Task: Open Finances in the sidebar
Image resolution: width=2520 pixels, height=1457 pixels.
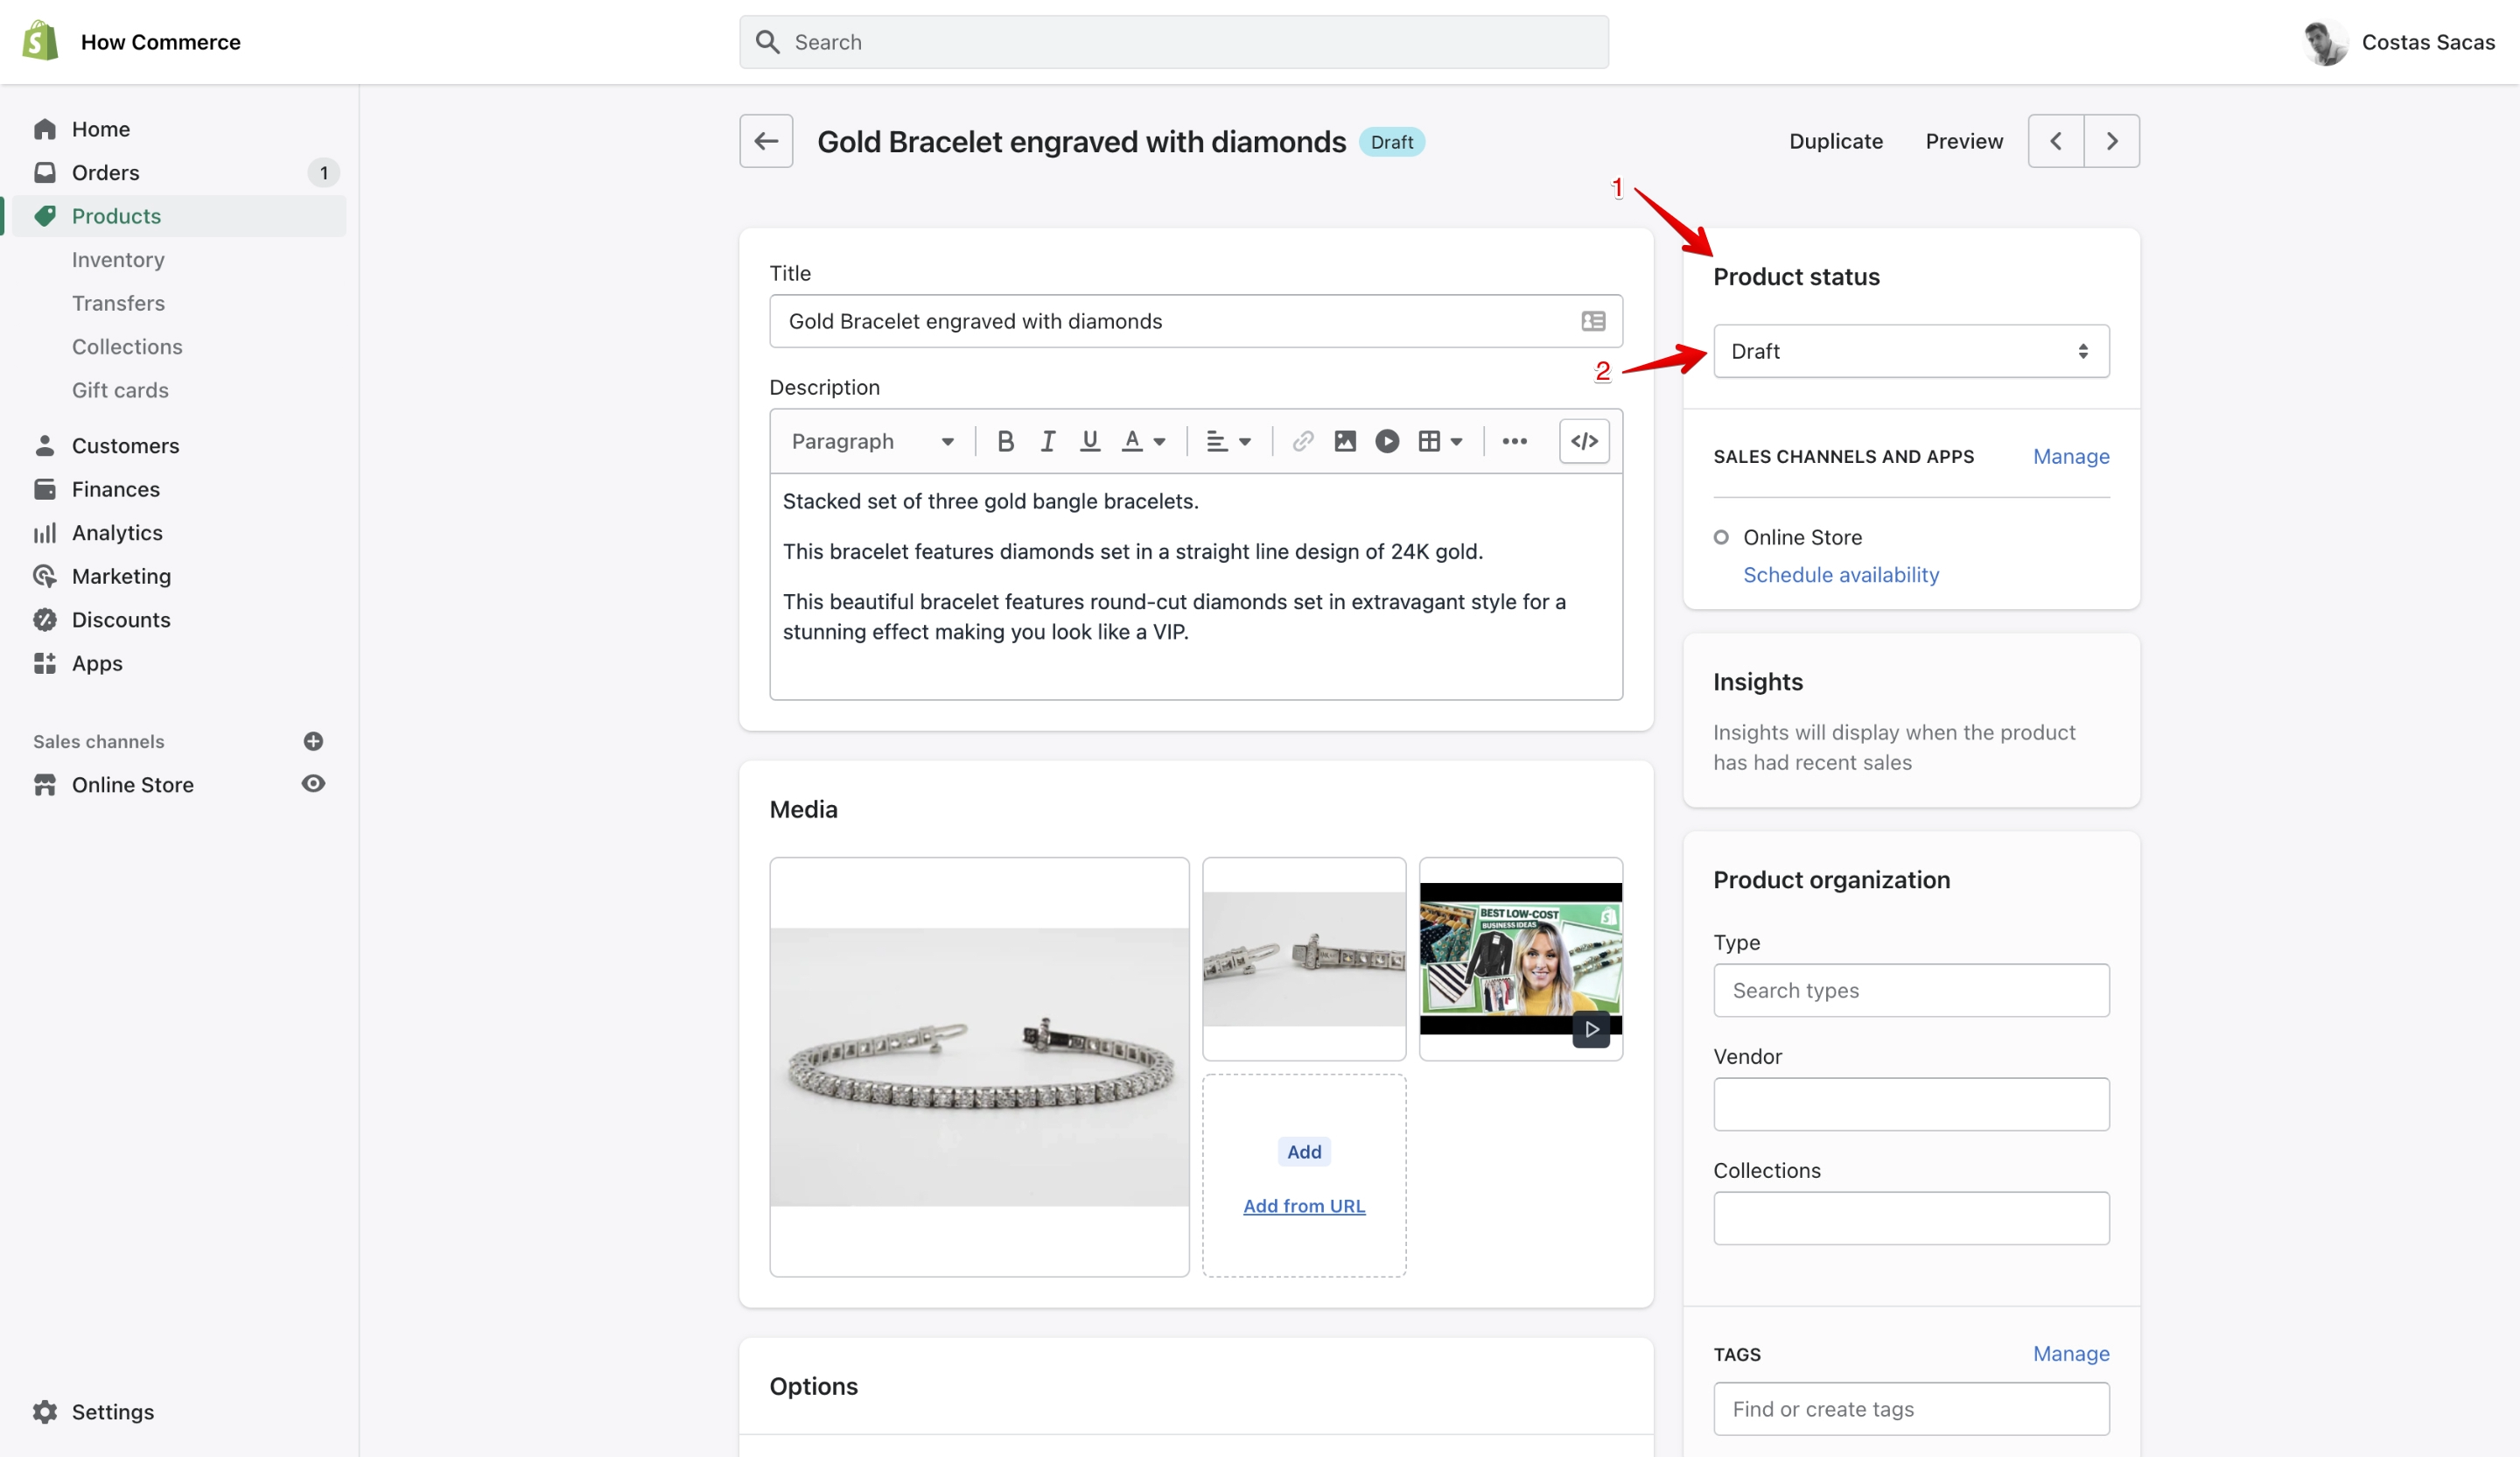Action: 115,489
